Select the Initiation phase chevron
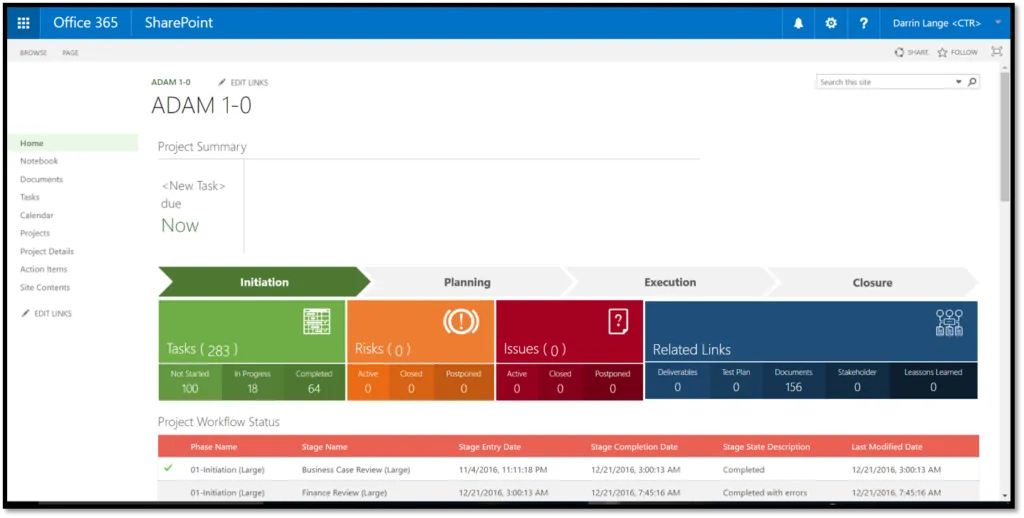 [264, 282]
